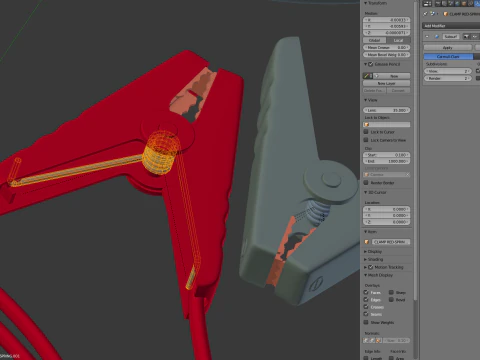
Task: Clear the local Camera with the X
Action: [407, 175]
